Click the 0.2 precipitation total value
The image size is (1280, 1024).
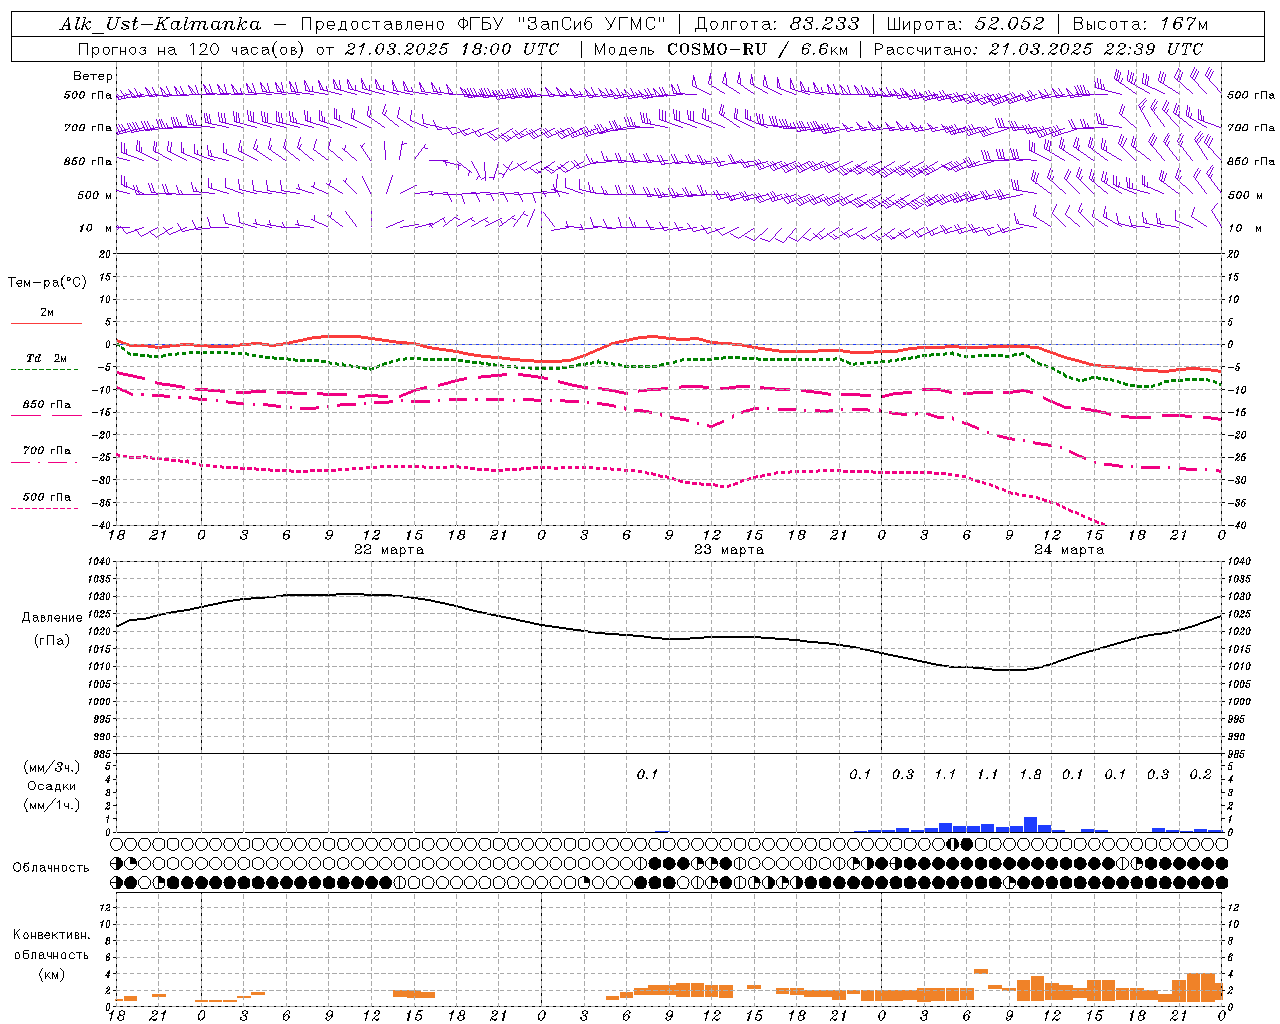point(1200,775)
